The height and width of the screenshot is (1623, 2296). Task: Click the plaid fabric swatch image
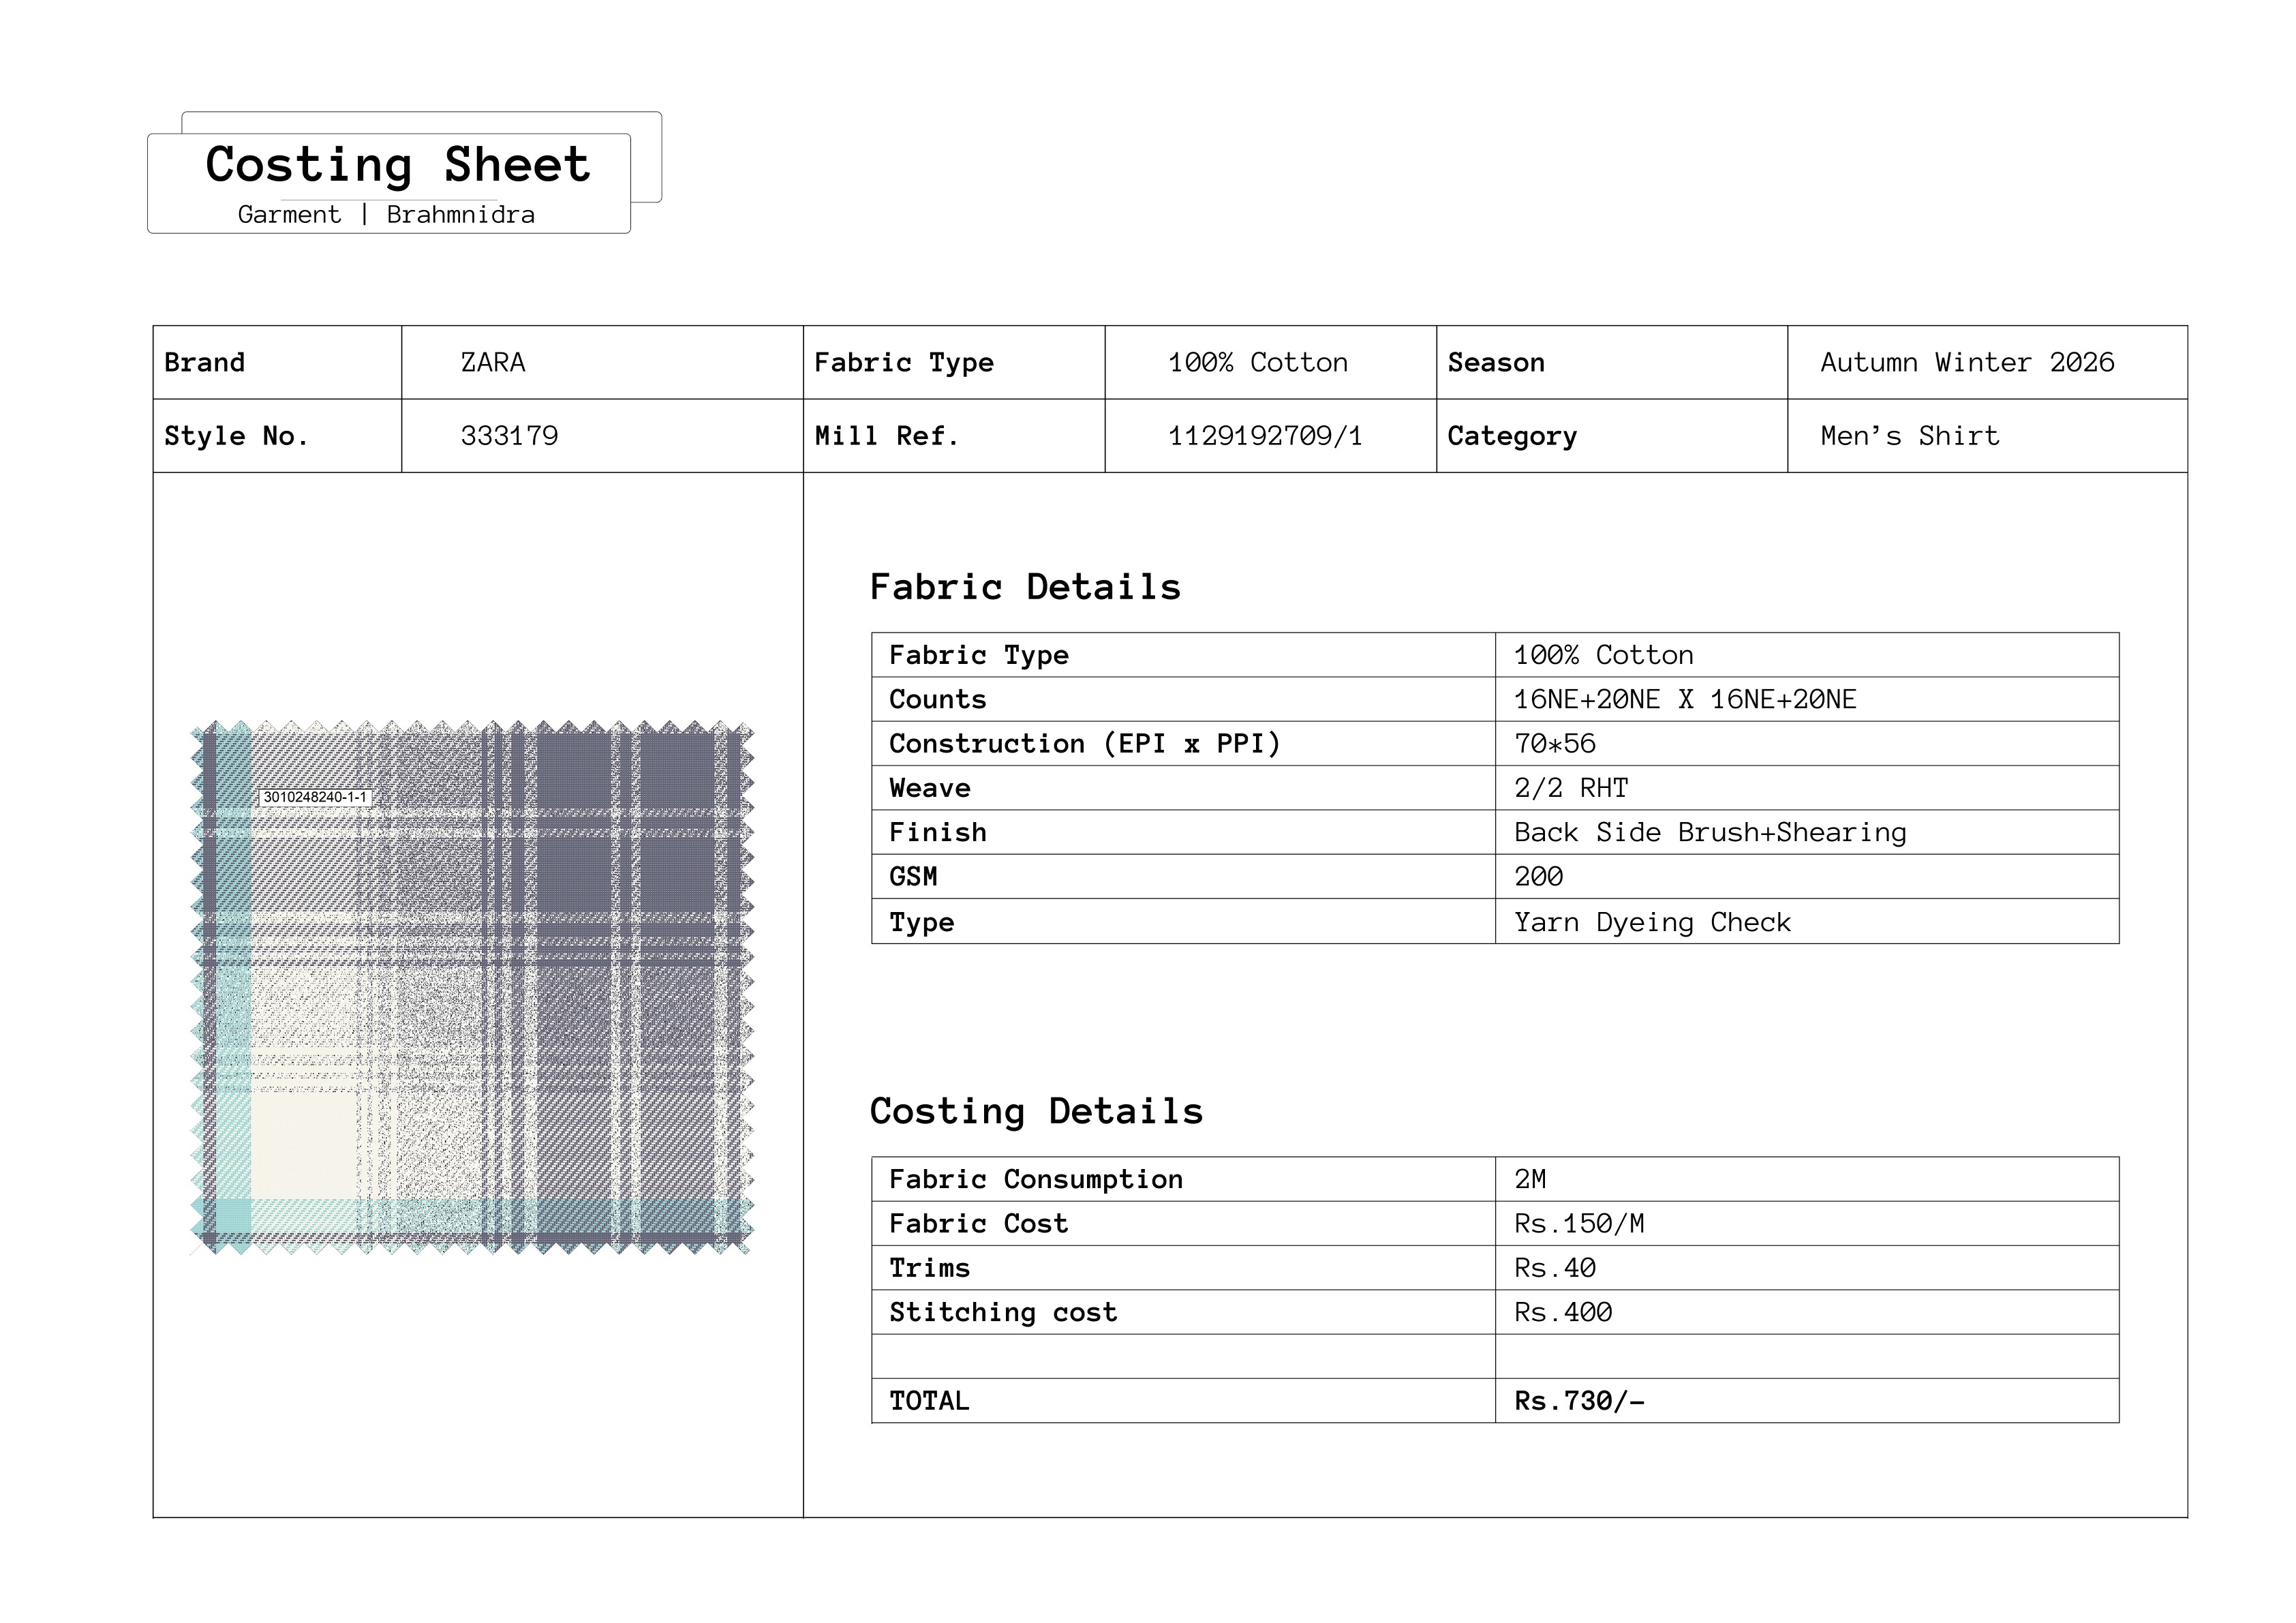(x=471, y=1000)
